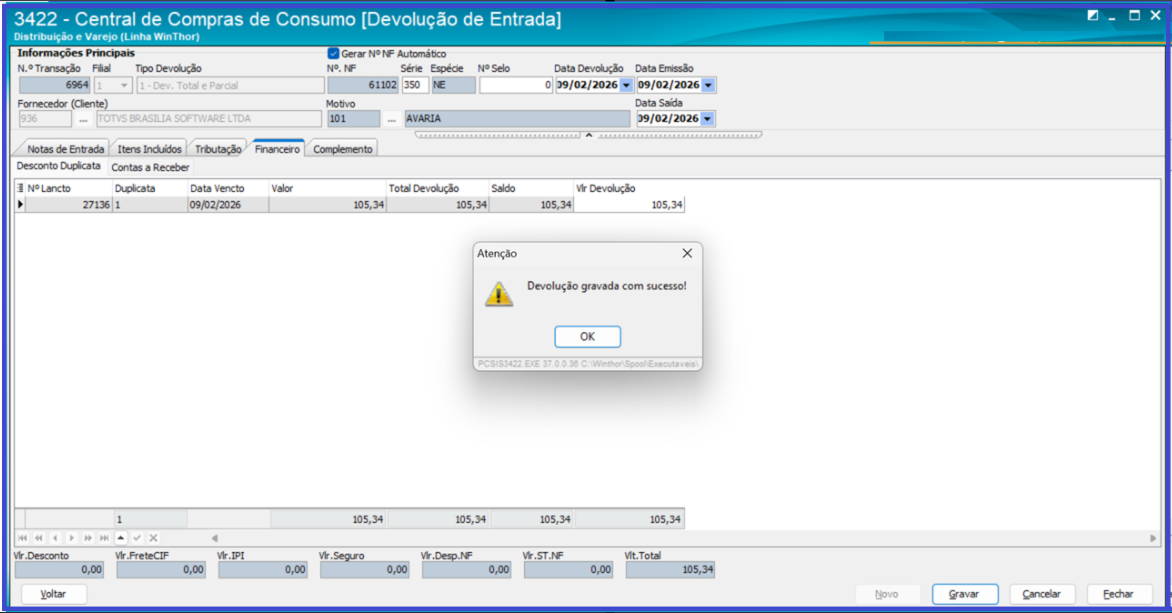The image size is (1172, 613).
Task: Open the Motivo lookup ellipsis button
Action: tap(392, 119)
